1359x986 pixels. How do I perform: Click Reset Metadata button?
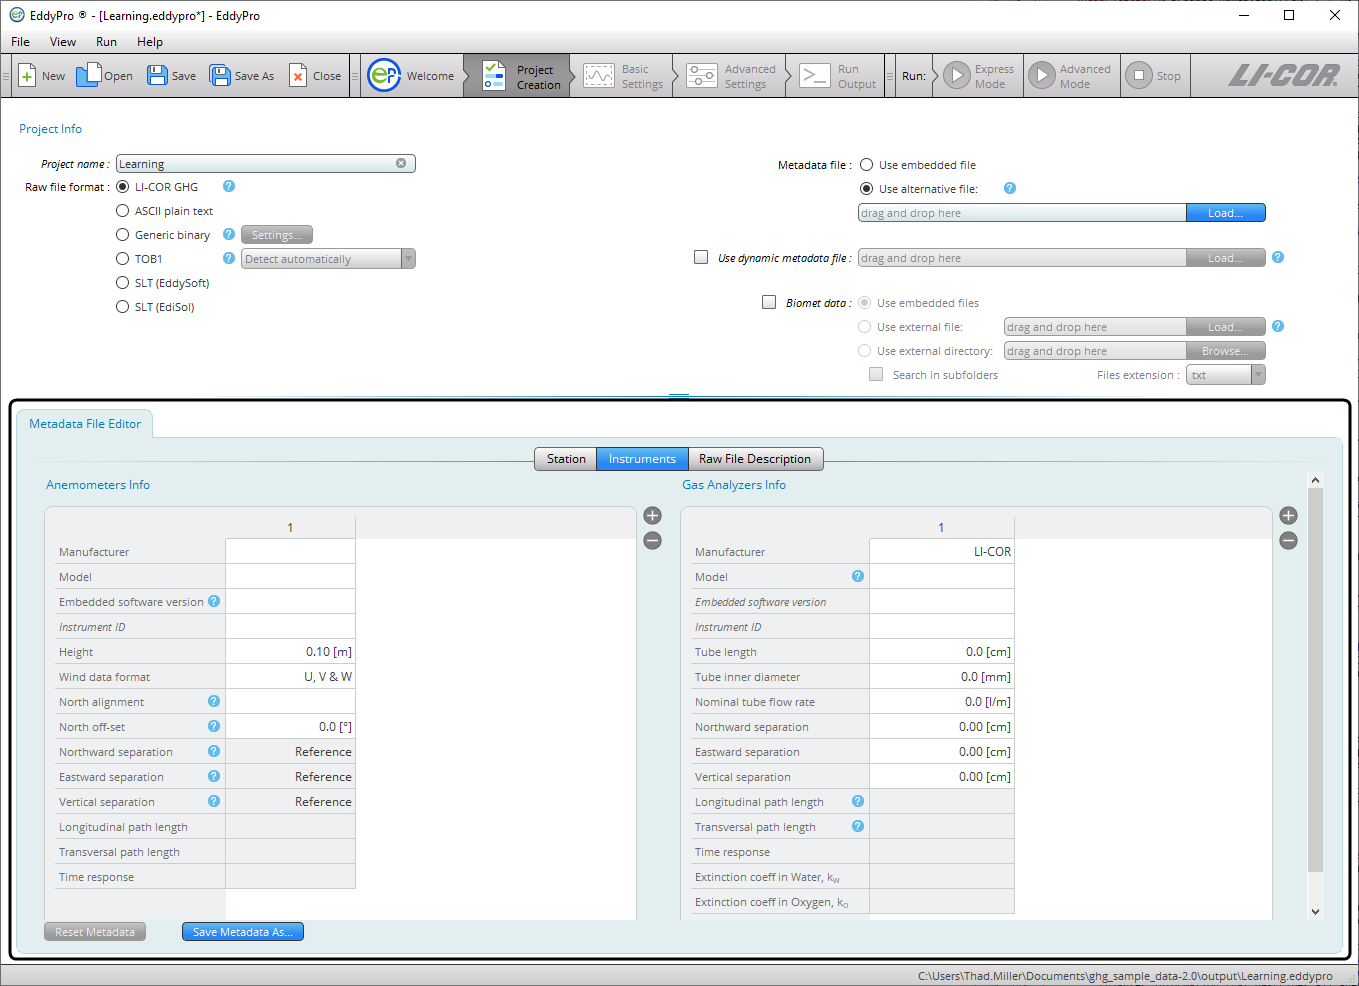point(95,932)
